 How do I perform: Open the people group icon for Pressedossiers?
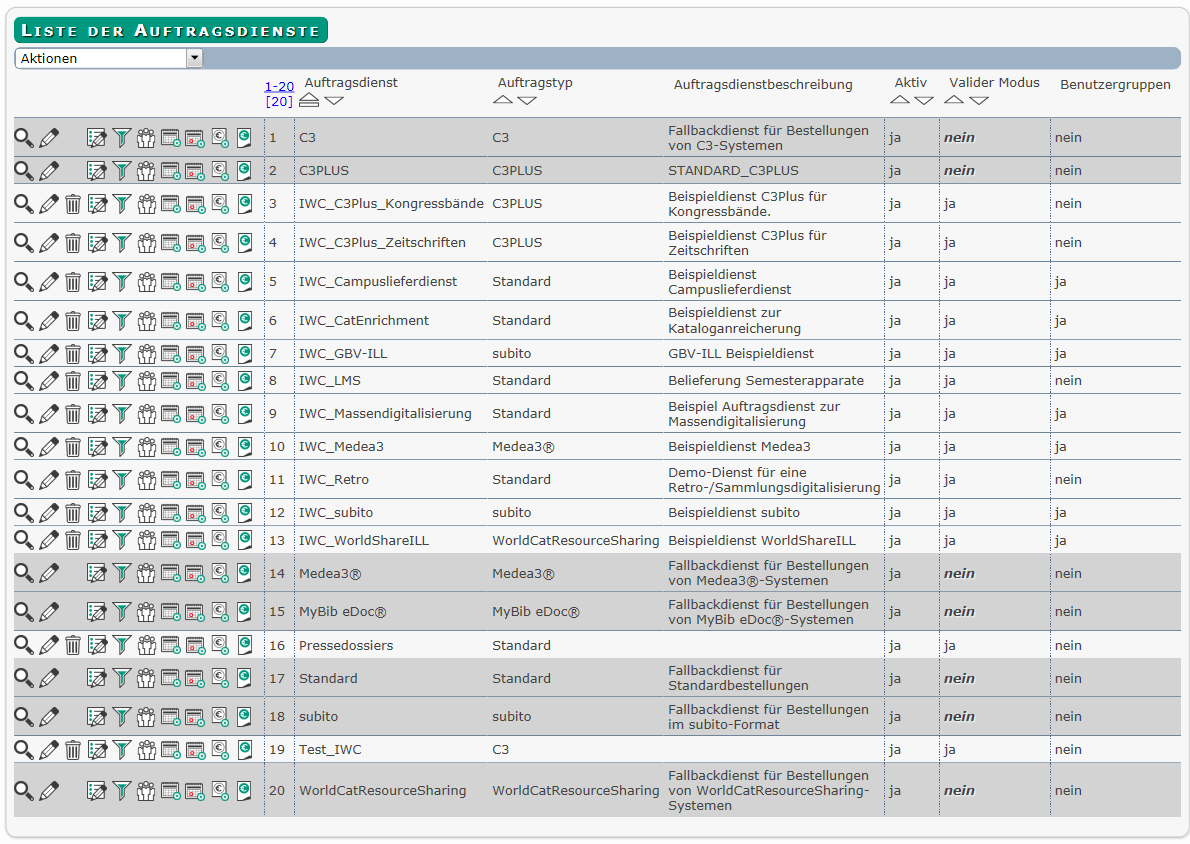click(x=146, y=645)
